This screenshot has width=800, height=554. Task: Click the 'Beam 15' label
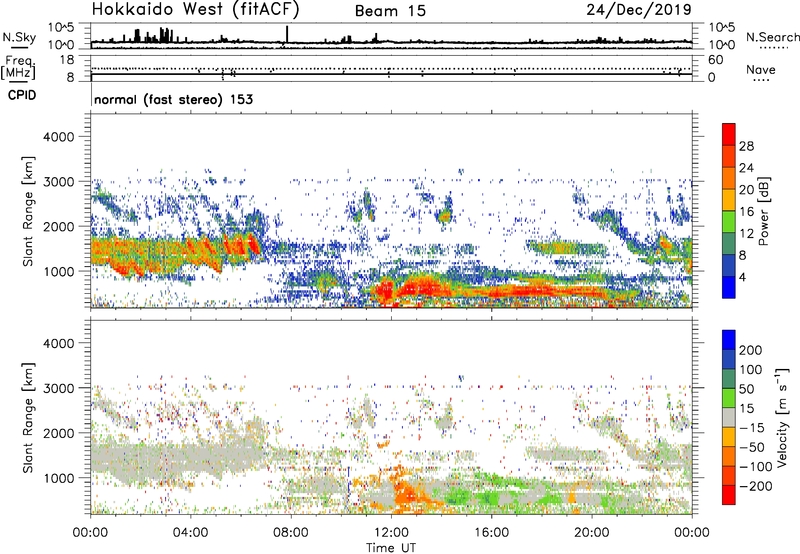390,11
